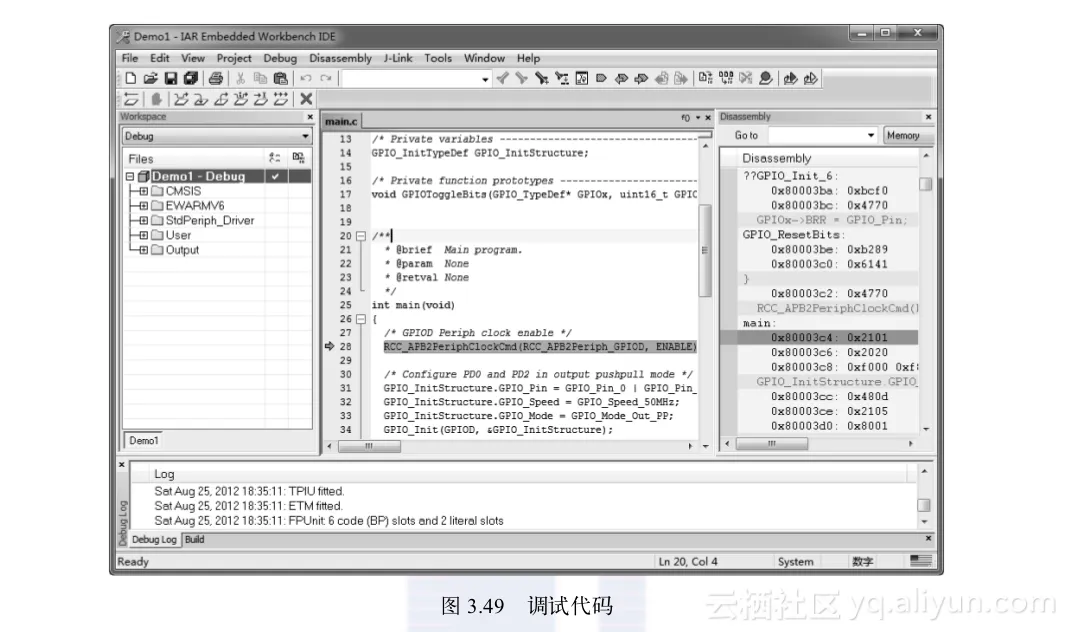Expand the CMSIS folder
Image resolution: width=1068 pixels, height=632 pixels.
pyautogui.click(x=144, y=191)
